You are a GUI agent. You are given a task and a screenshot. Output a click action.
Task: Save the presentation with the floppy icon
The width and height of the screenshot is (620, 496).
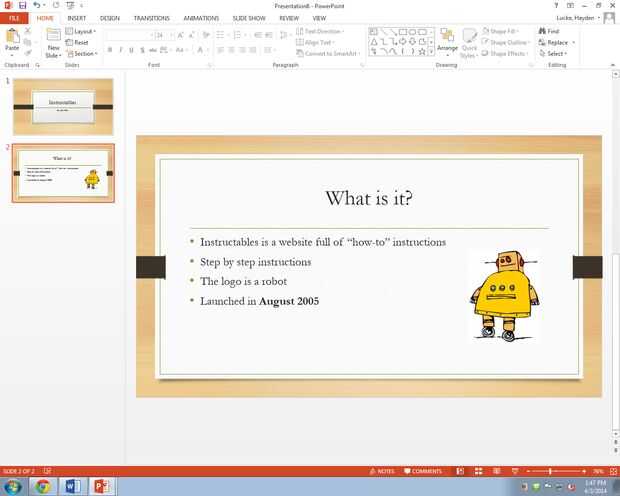pyautogui.click(x=23, y=6)
